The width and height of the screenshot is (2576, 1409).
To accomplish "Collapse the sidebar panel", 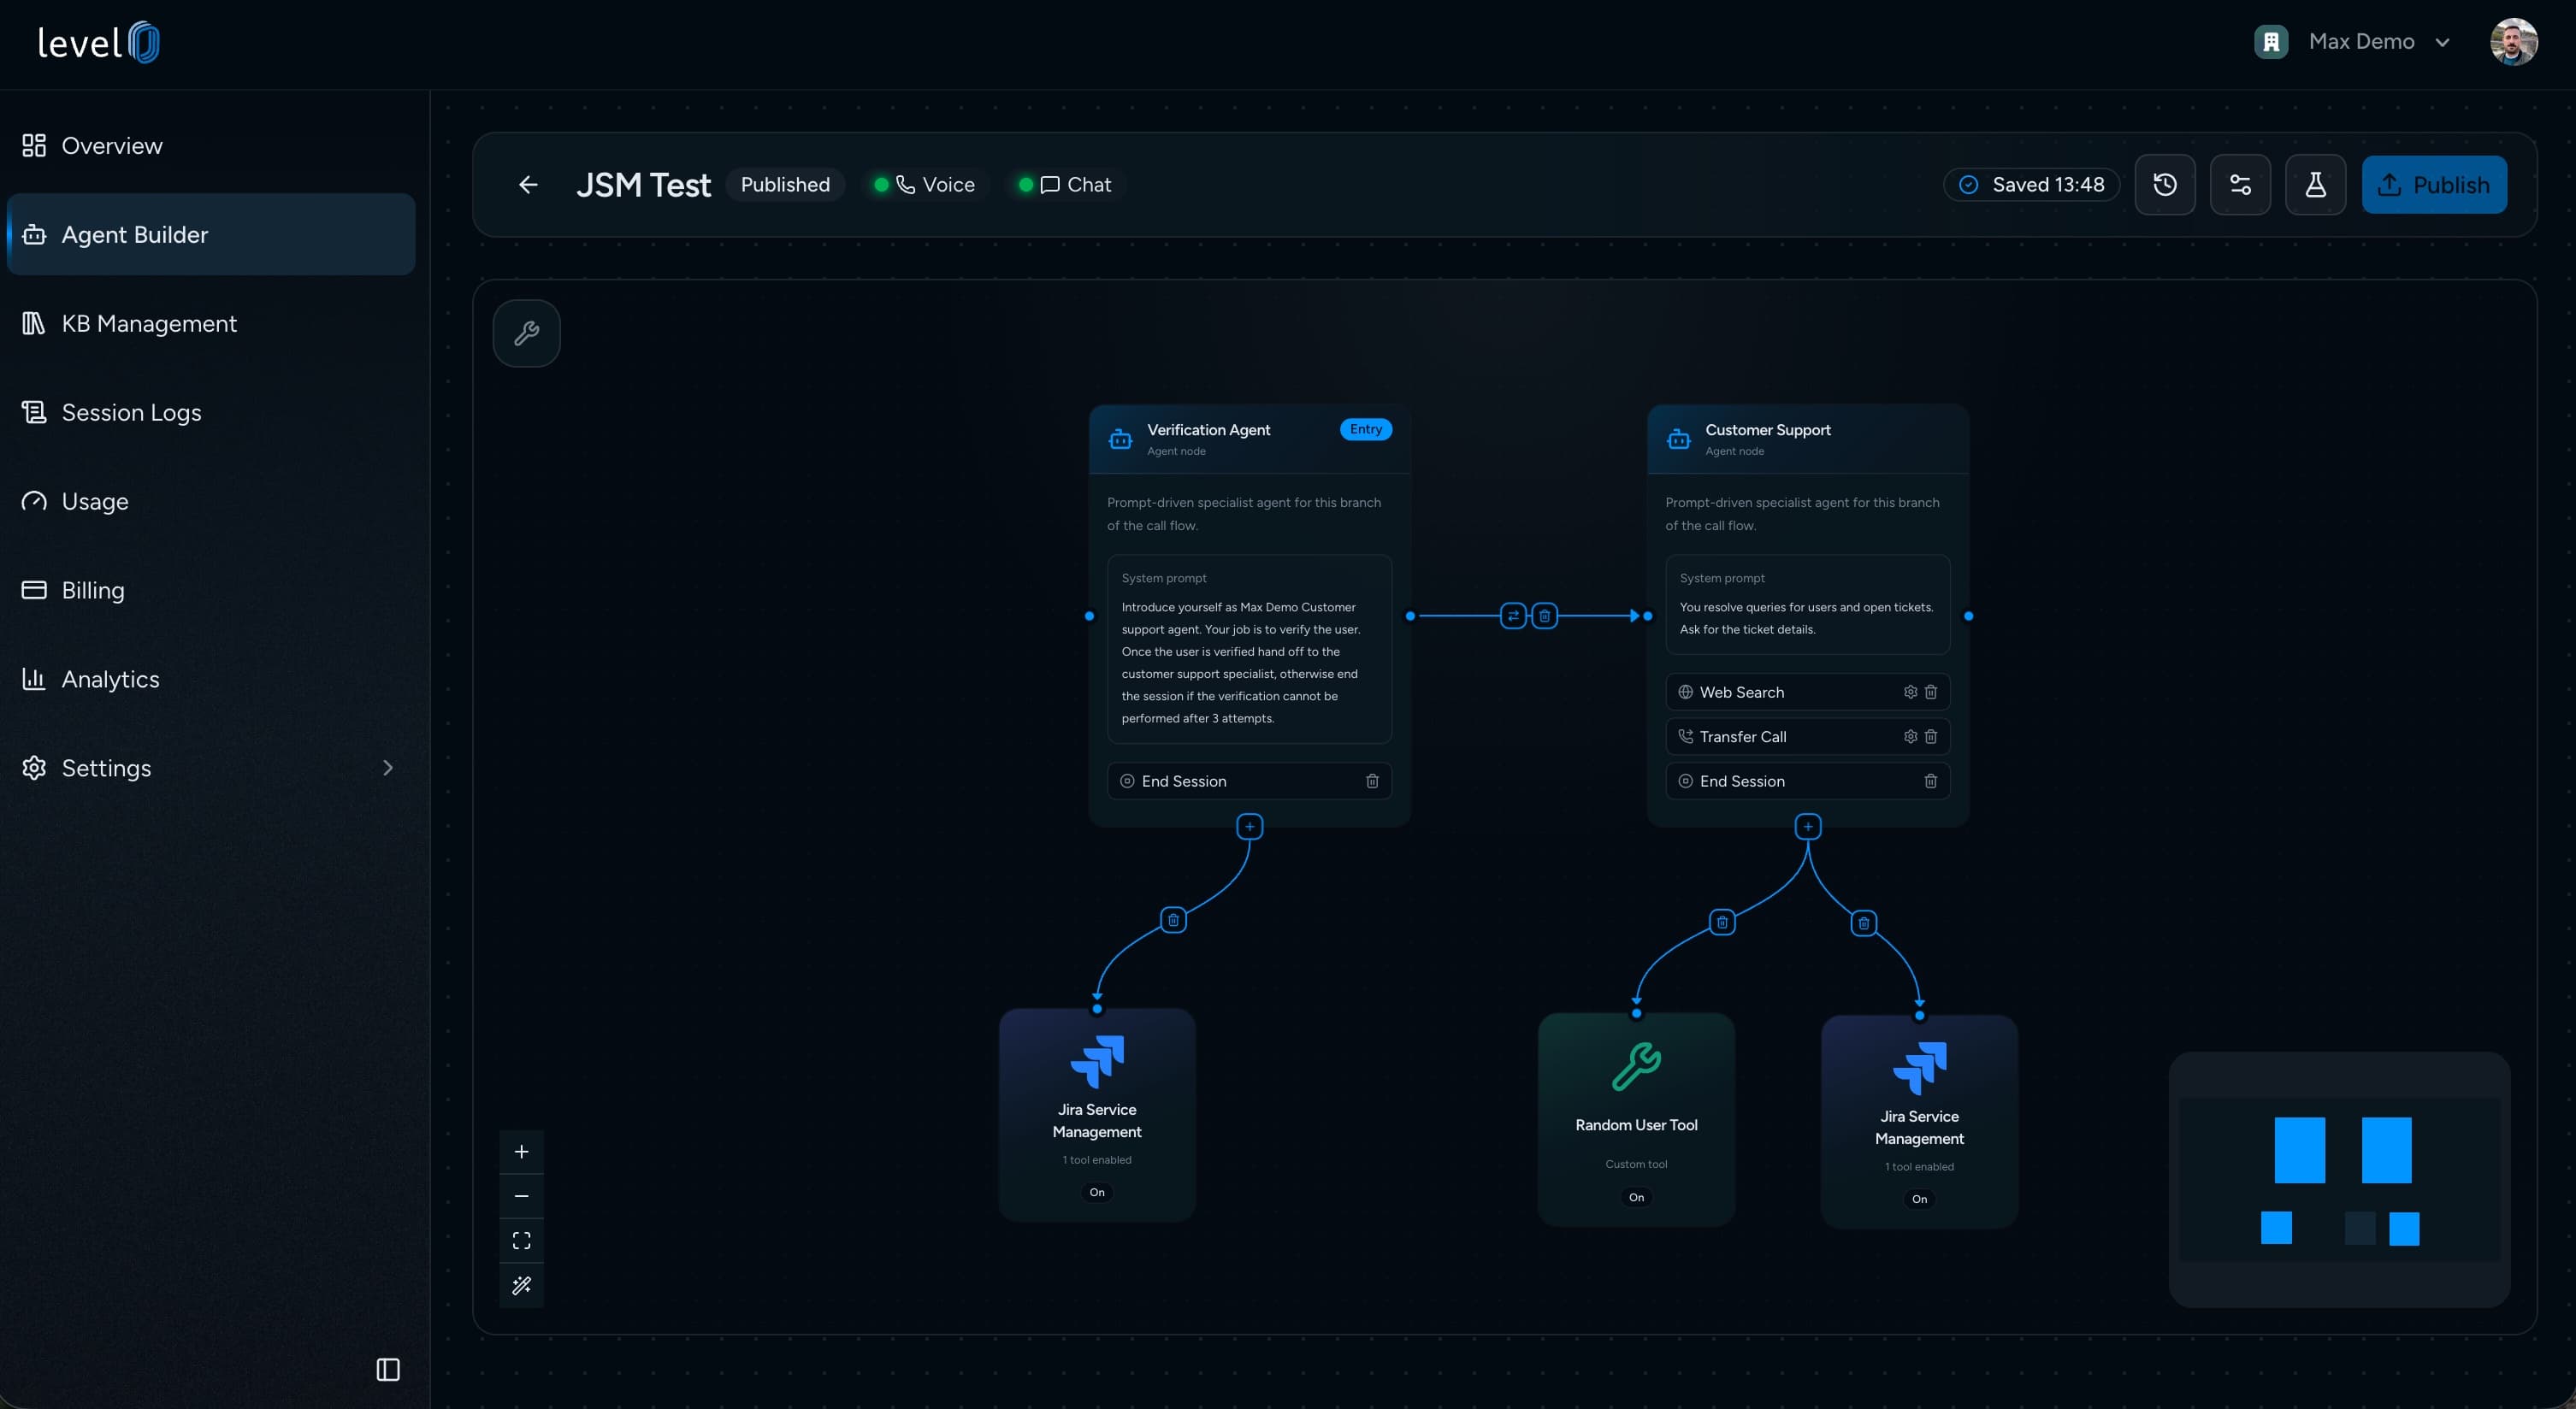I will pos(388,1370).
